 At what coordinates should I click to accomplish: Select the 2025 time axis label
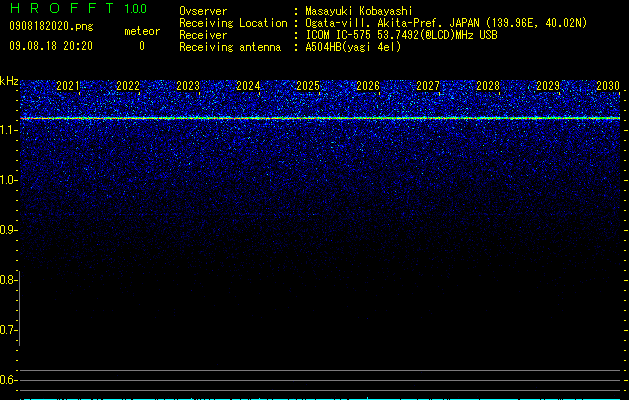tap(308, 86)
